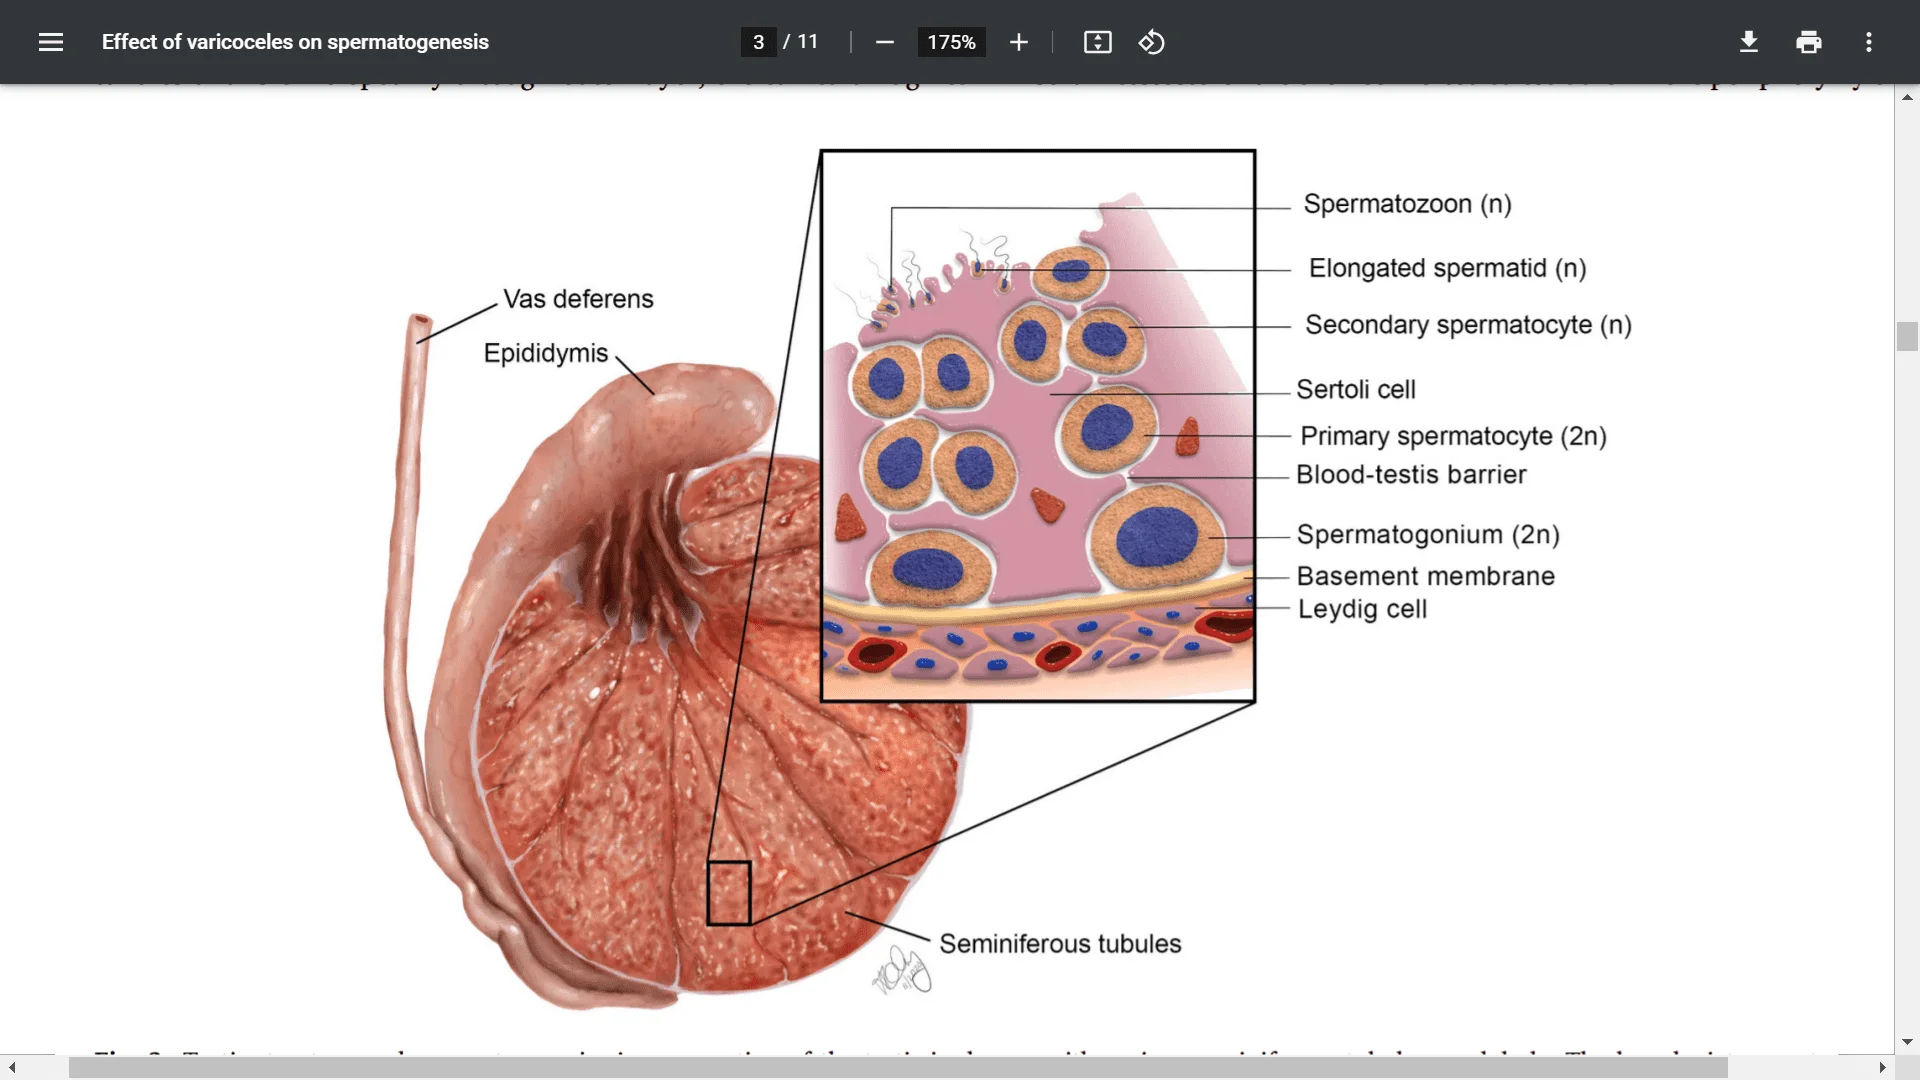Open the sidebar hamburger menu

[51, 42]
